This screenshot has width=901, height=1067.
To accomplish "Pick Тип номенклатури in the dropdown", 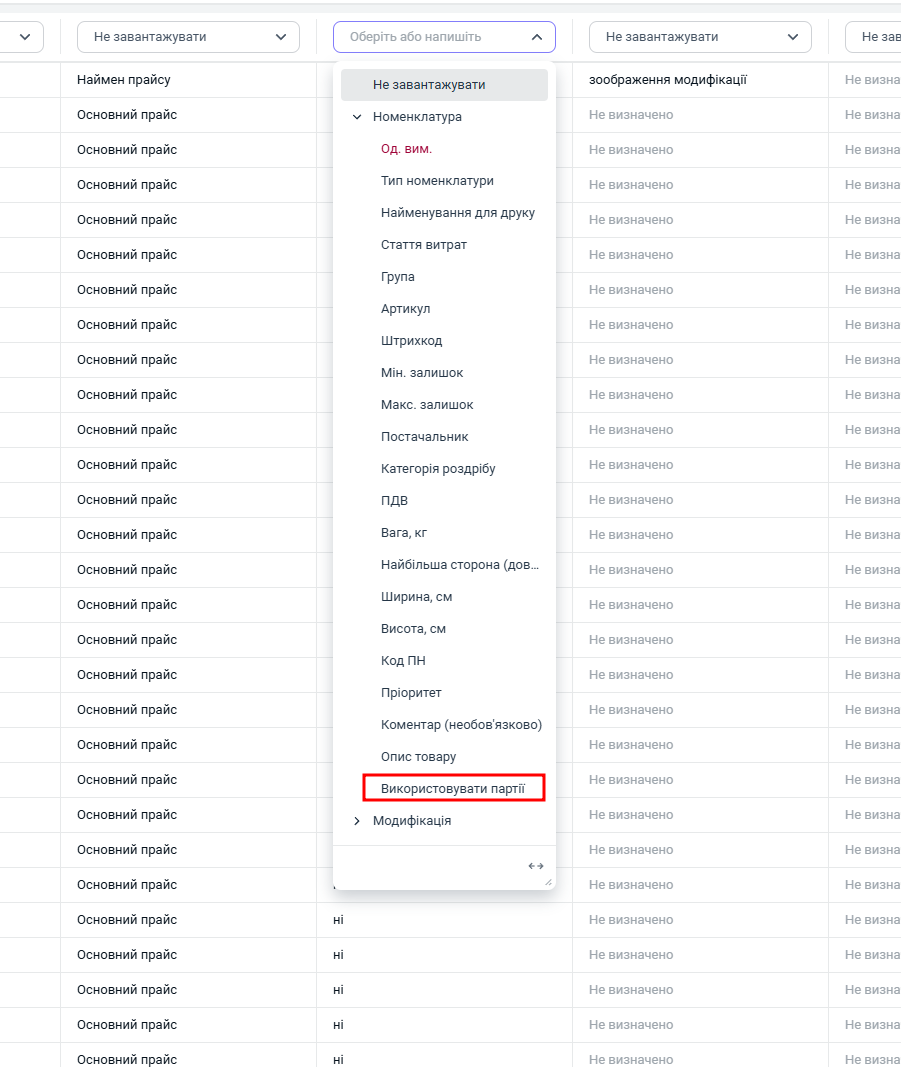I will coord(438,181).
